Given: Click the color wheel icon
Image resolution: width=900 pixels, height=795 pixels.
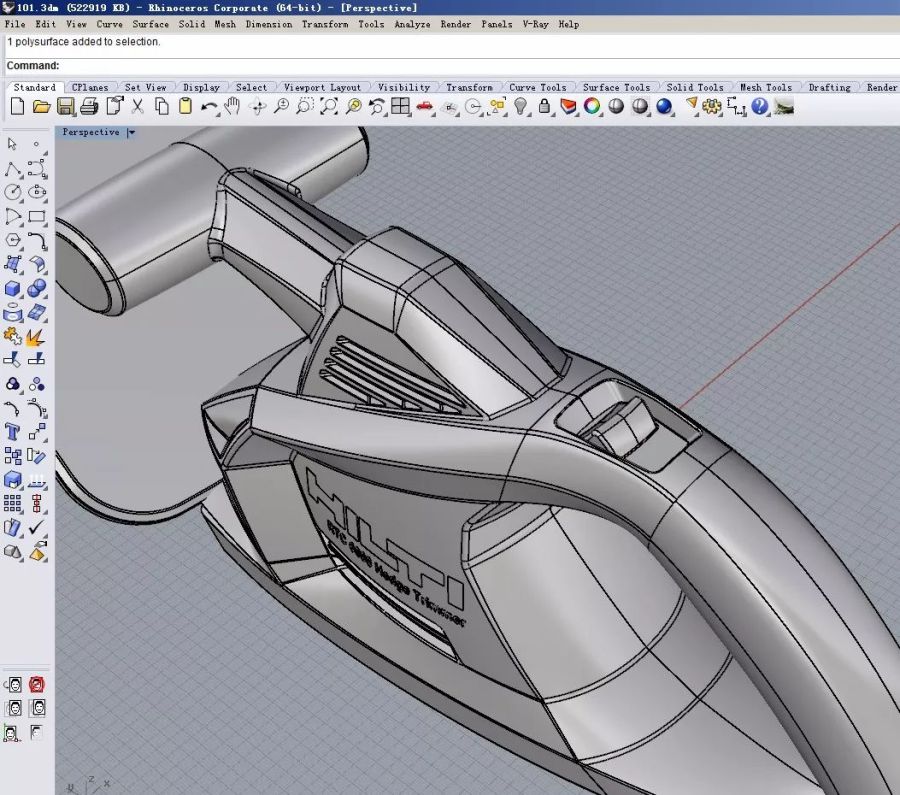Looking at the screenshot, I should pyautogui.click(x=592, y=107).
